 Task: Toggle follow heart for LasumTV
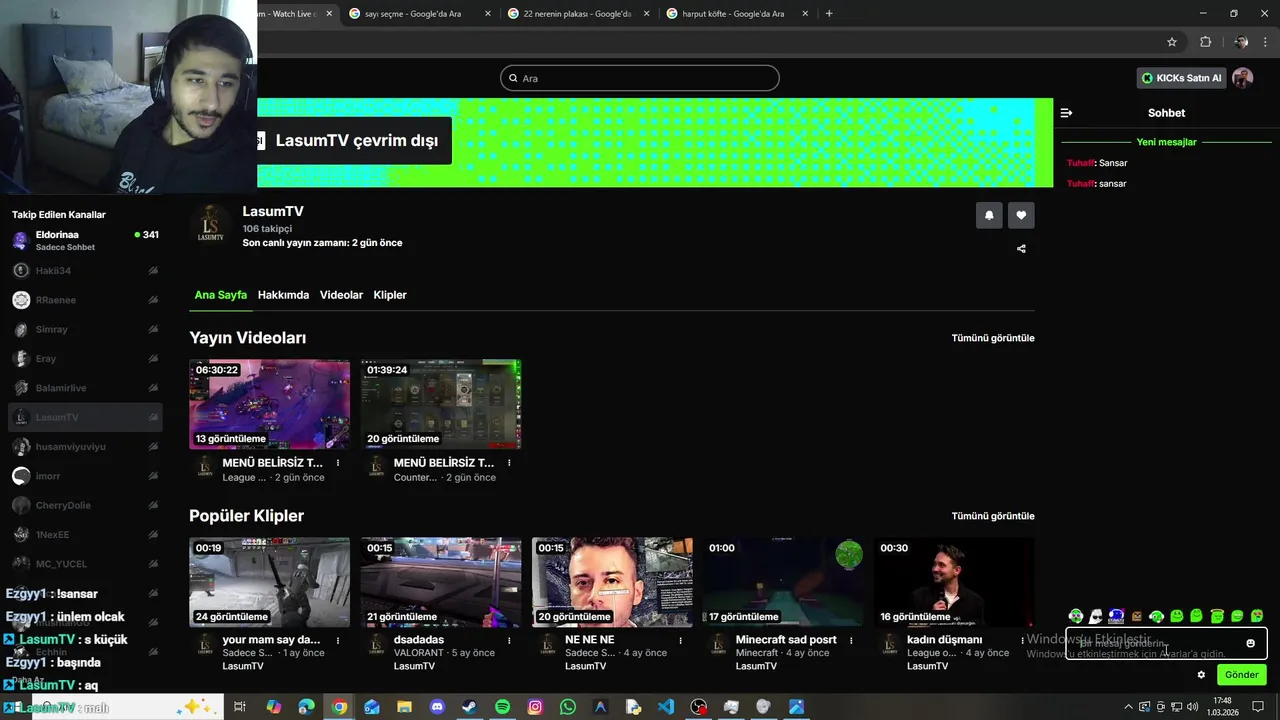click(x=1021, y=215)
